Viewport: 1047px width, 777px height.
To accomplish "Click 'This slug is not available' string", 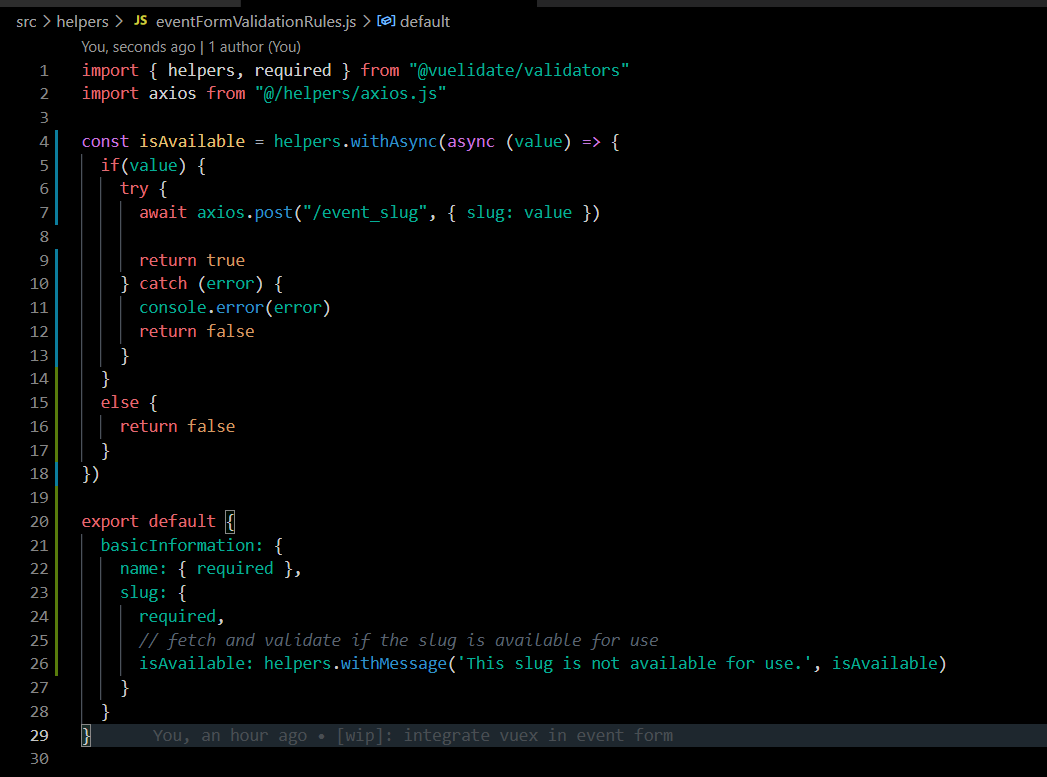I will click(634, 664).
